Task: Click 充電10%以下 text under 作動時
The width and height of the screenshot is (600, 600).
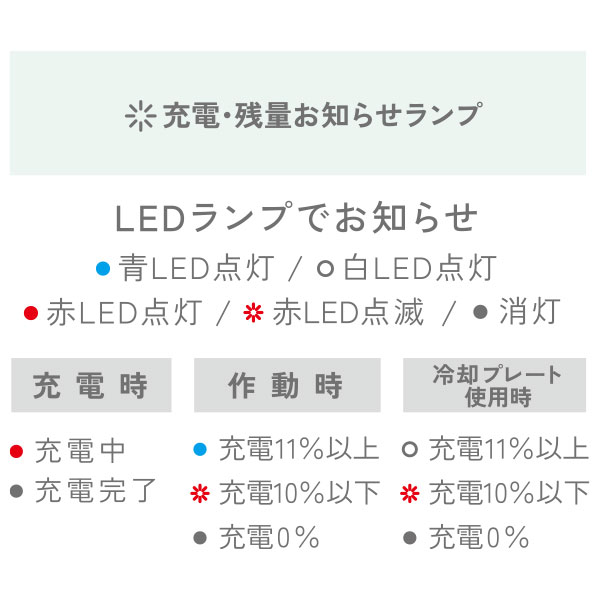Action: (299, 493)
